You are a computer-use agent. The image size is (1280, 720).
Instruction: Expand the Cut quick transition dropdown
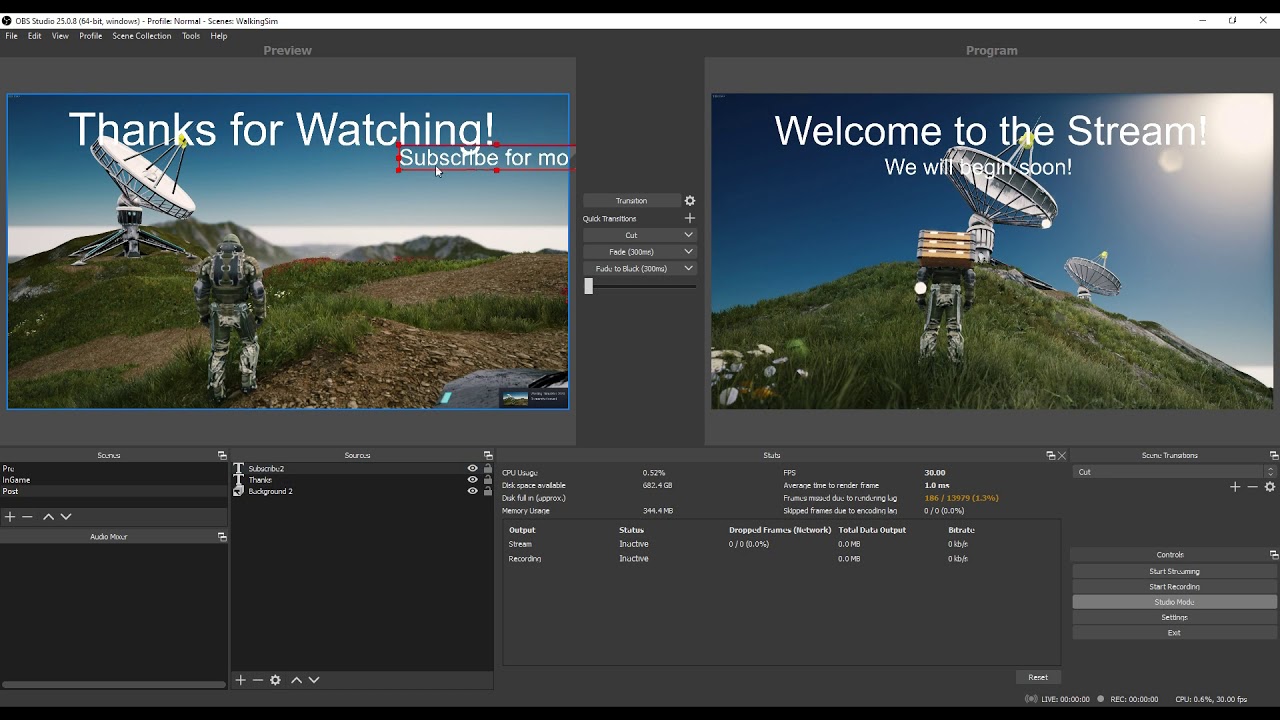pyautogui.click(x=688, y=235)
